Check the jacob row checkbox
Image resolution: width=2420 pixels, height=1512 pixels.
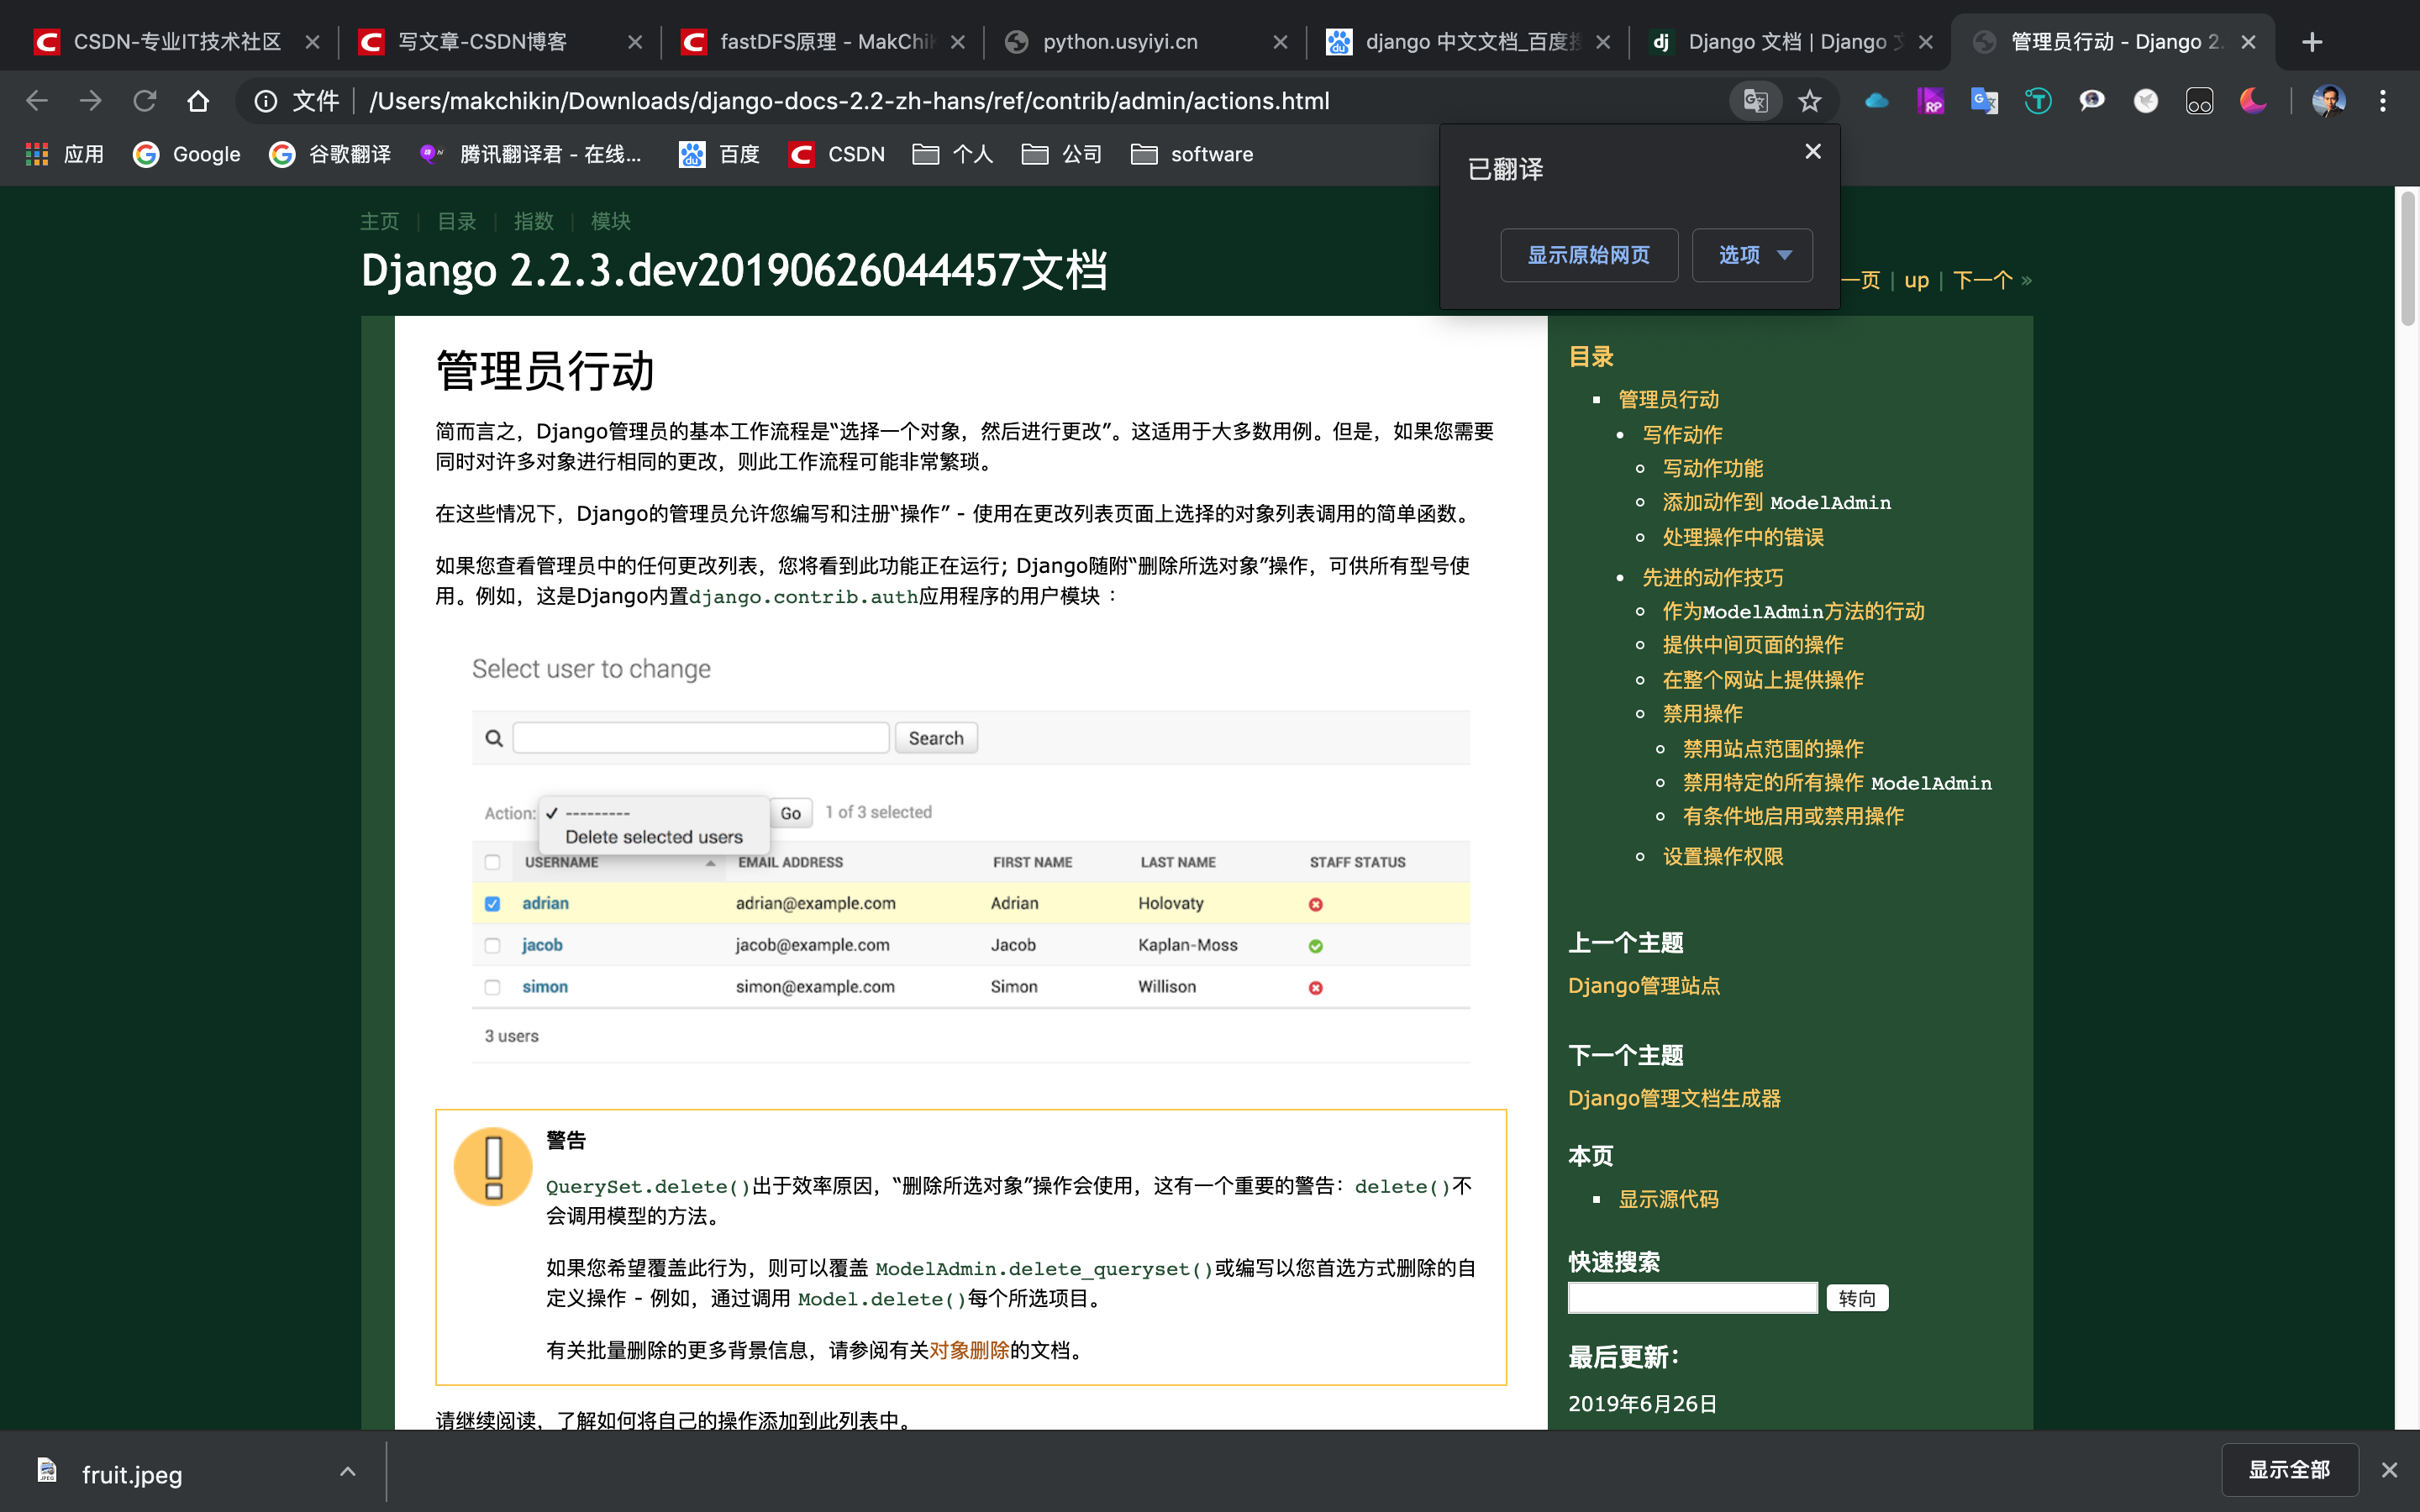pos(492,945)
